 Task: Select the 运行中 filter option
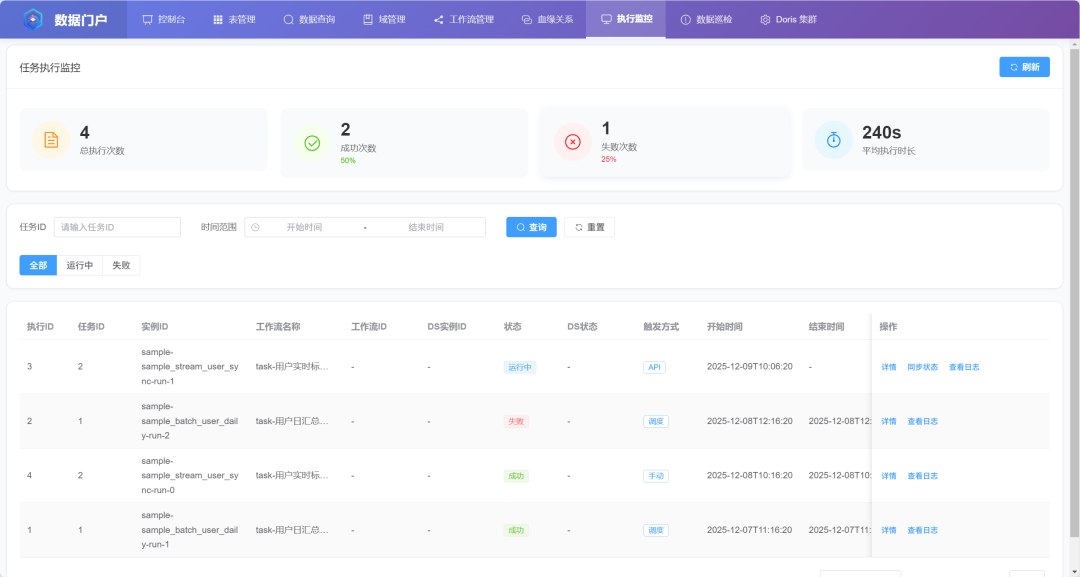[x=80, y=265]
